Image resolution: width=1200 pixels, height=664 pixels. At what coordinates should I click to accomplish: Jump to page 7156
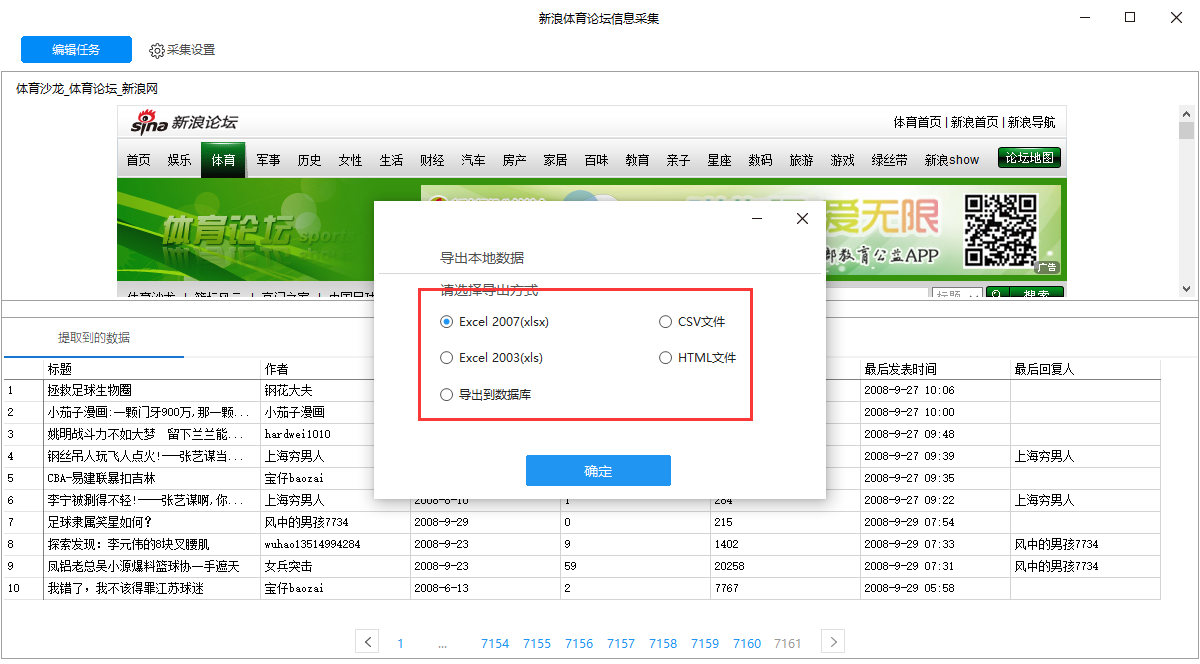pyautogui.click(x=579, y=643)
